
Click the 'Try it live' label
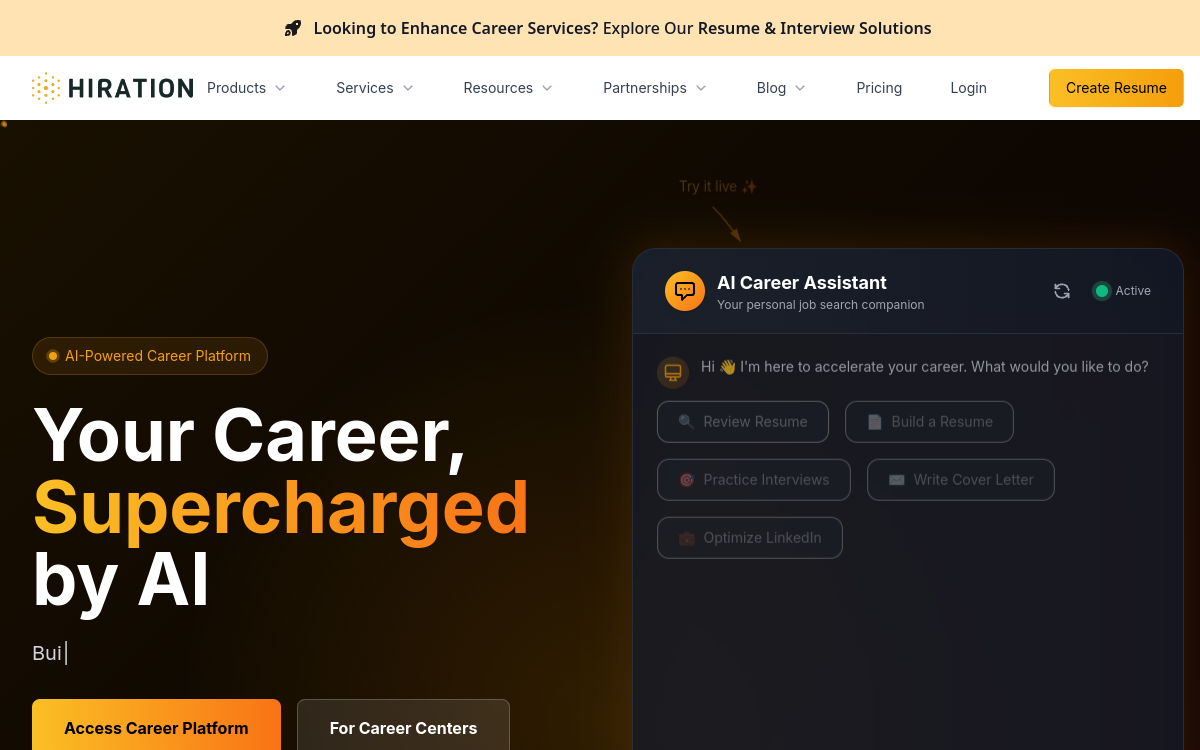(x=718, y=186)
